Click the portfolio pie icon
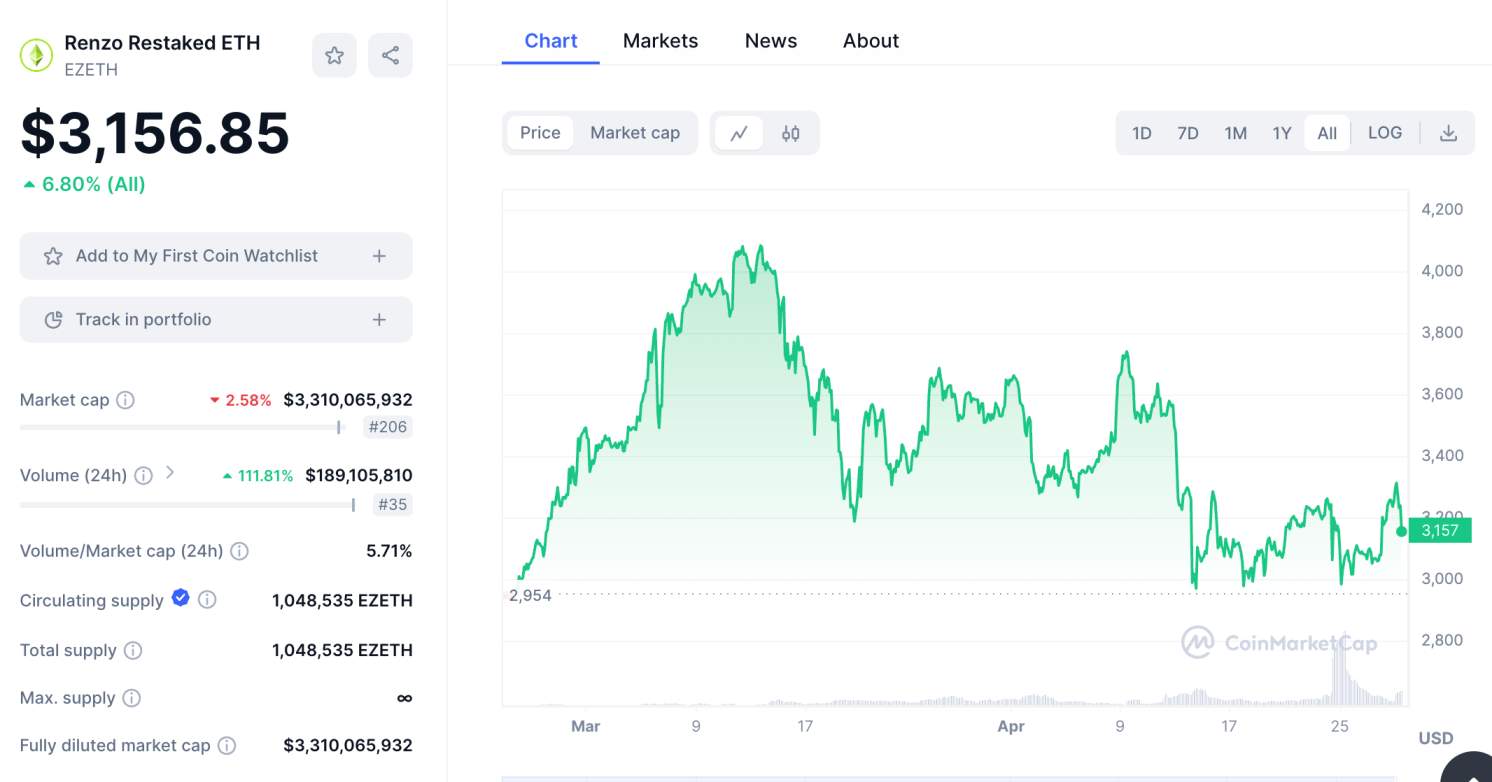The image size is (1492, 782). point(53,320)
